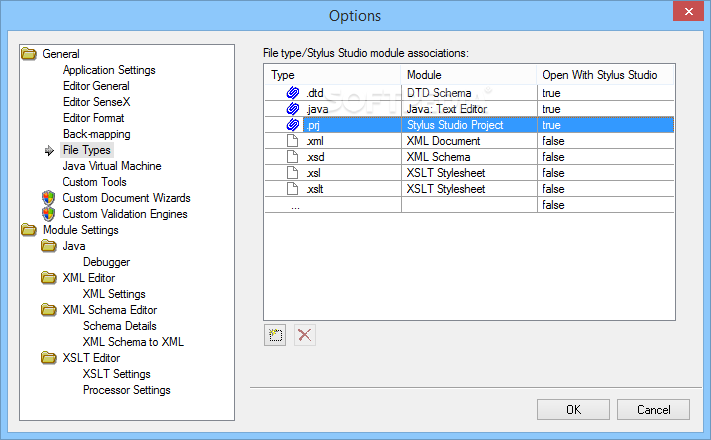Select Module Settings node label
The height and width of the screenshot is (440, 711).
tap(81, 230)
